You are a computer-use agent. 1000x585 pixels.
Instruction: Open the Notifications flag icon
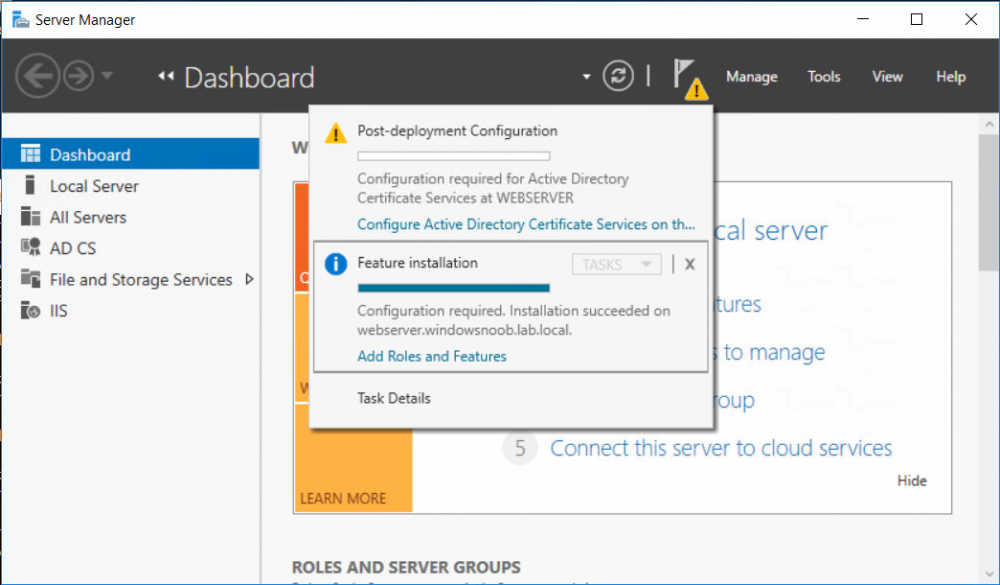click(689, 78)
